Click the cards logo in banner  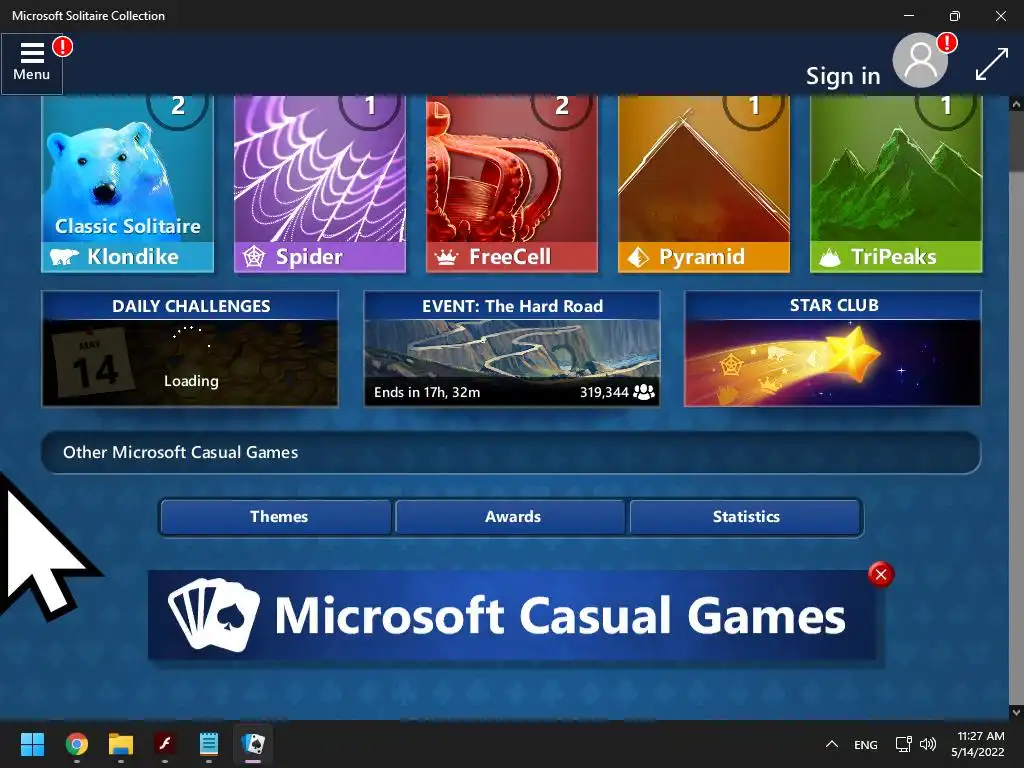[x=214, y=615]
